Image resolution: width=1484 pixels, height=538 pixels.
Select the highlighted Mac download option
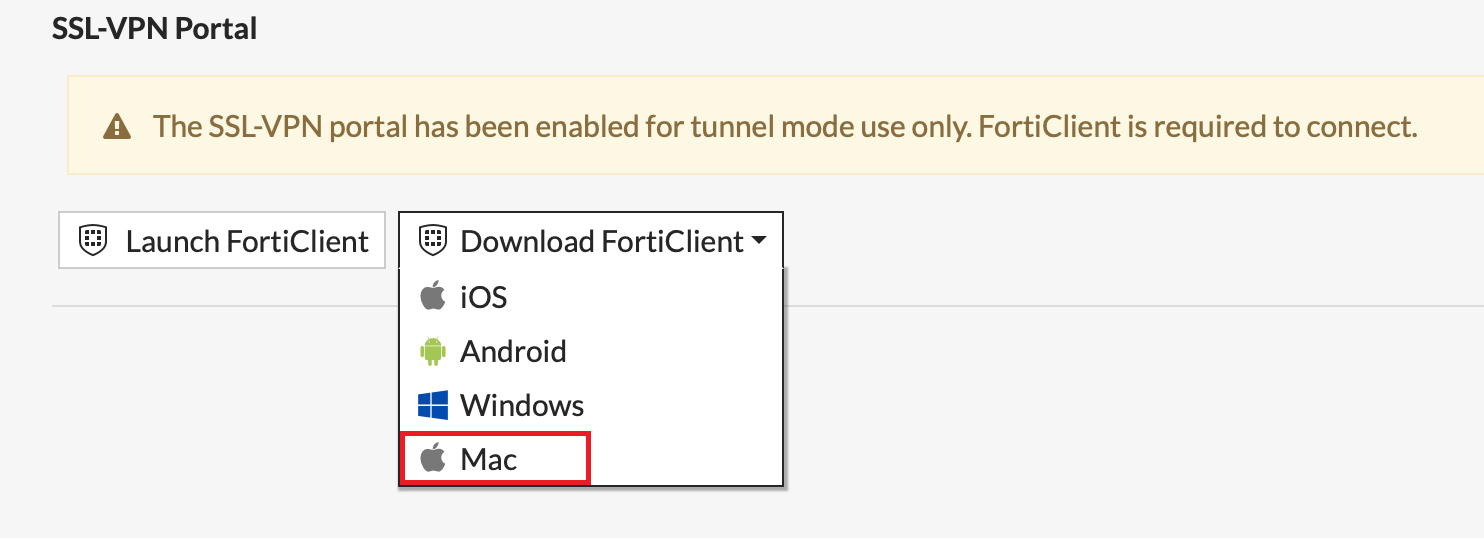[x=489, y=459]
